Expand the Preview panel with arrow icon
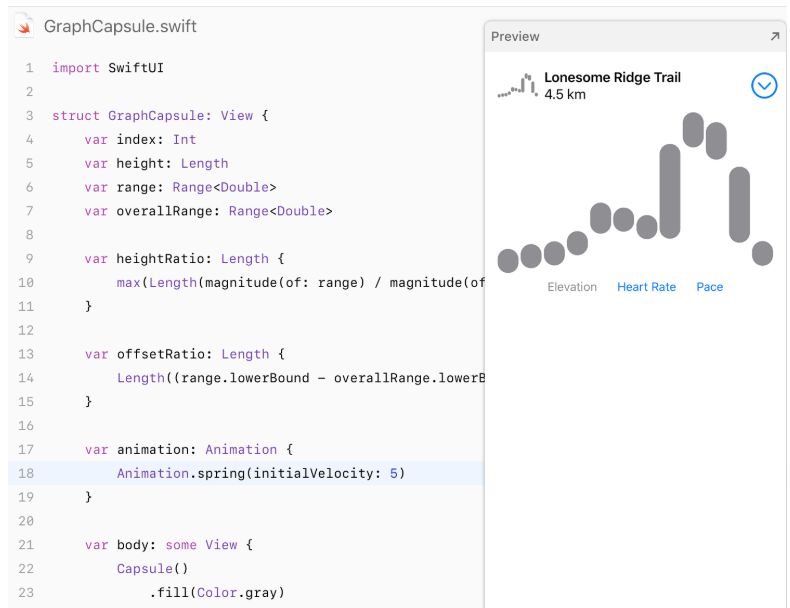This screenshot has height=608, width=790. click(x=774, y=36)
